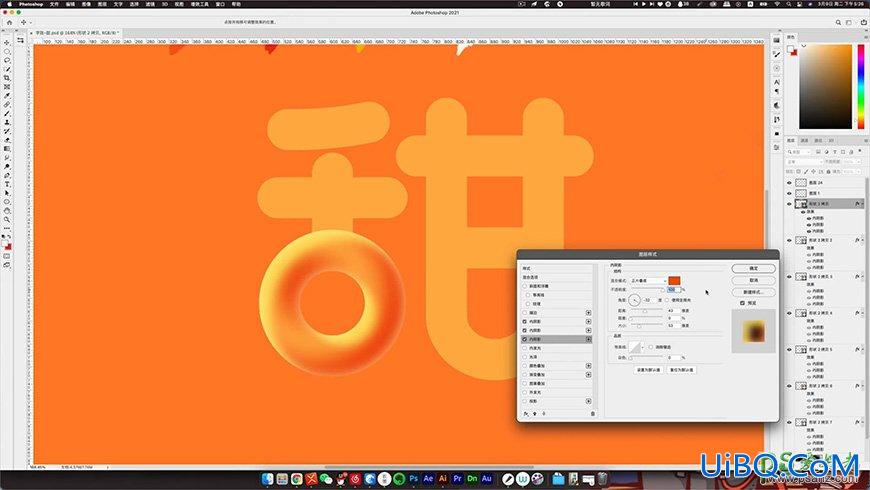Enable the Outer Glow style checkbox
Viewport: 870px width, 490px height.
click(x=525, y=392)
